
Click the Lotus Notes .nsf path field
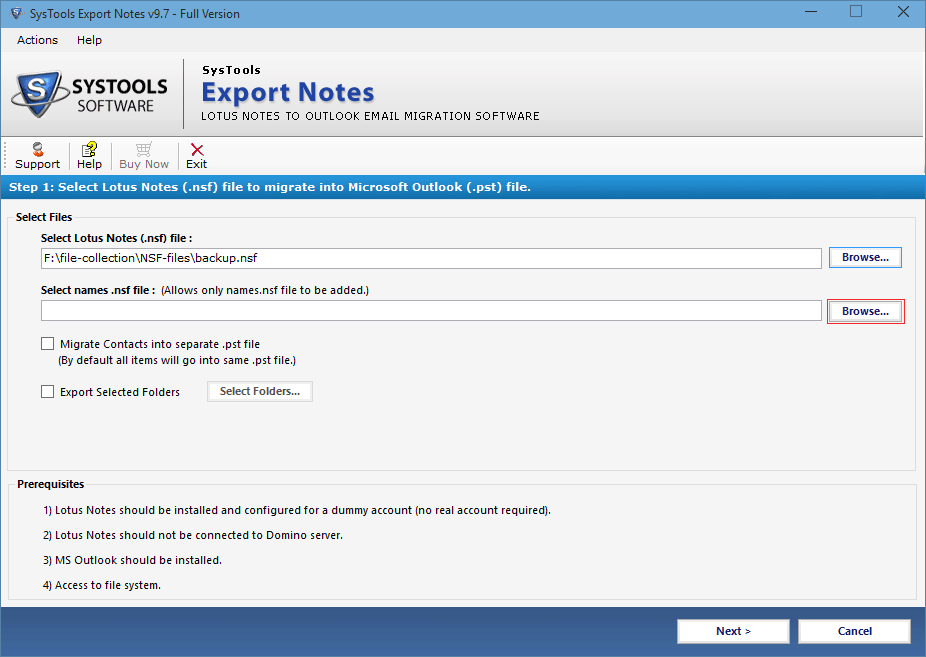point(431,258)
